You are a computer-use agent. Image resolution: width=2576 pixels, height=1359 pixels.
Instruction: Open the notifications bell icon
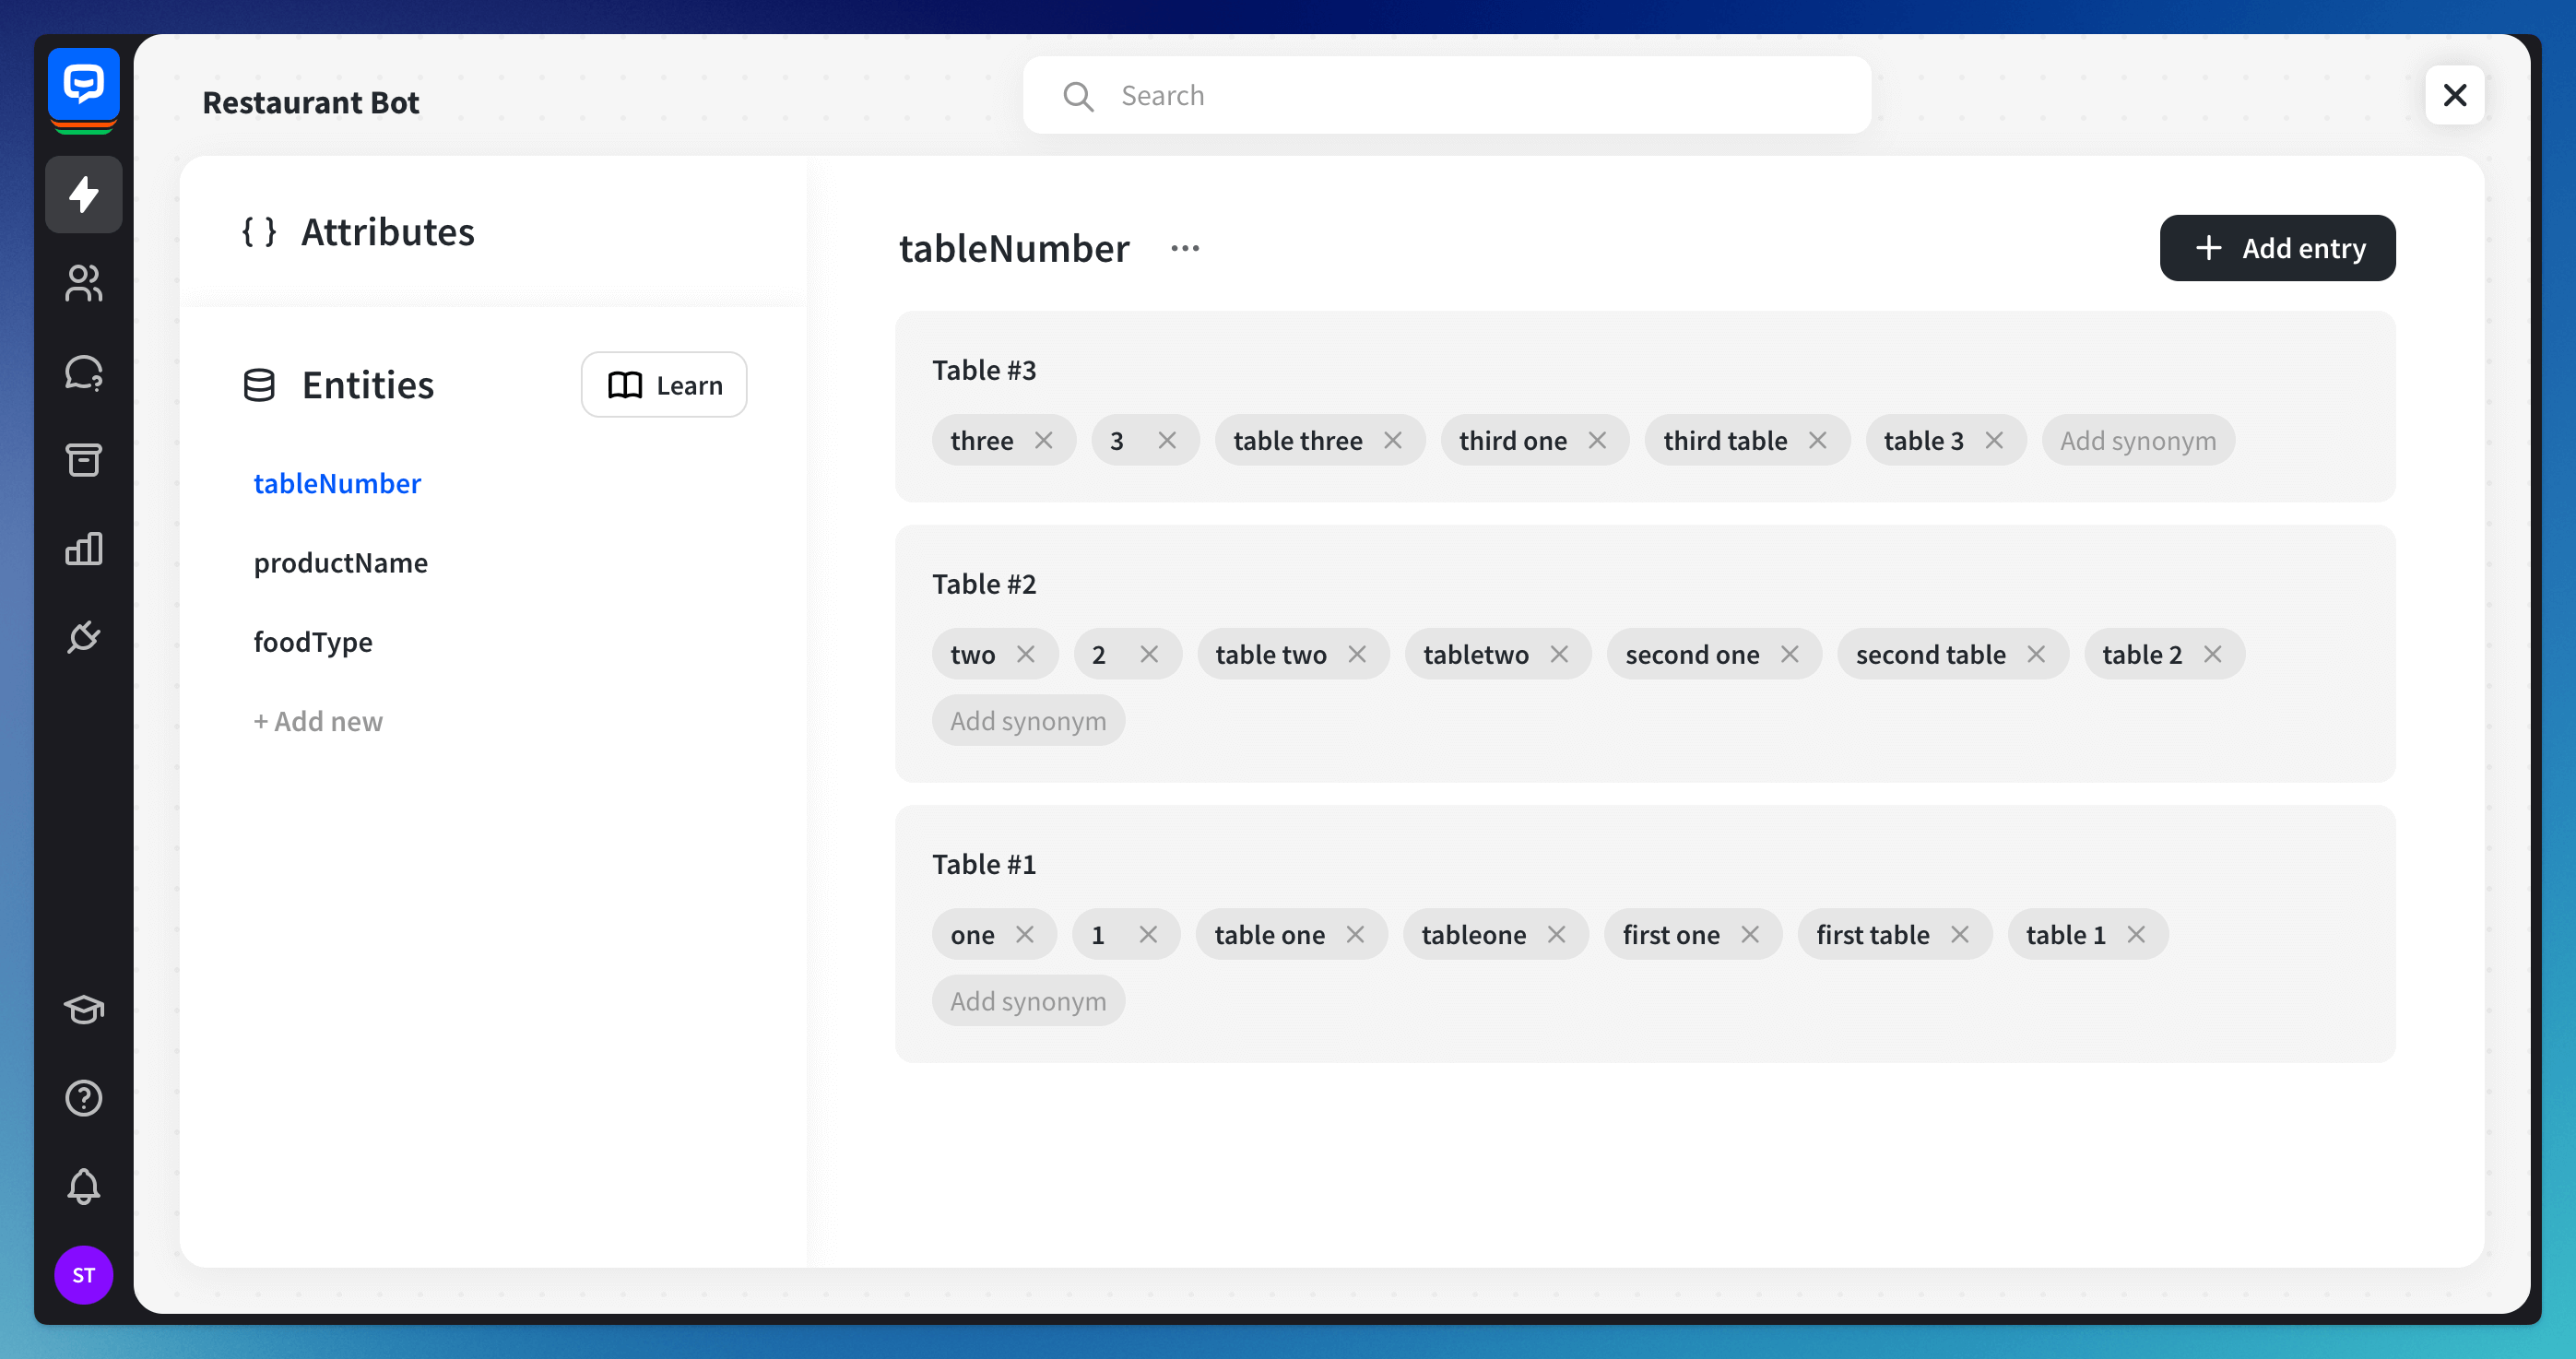[84, 1186]
